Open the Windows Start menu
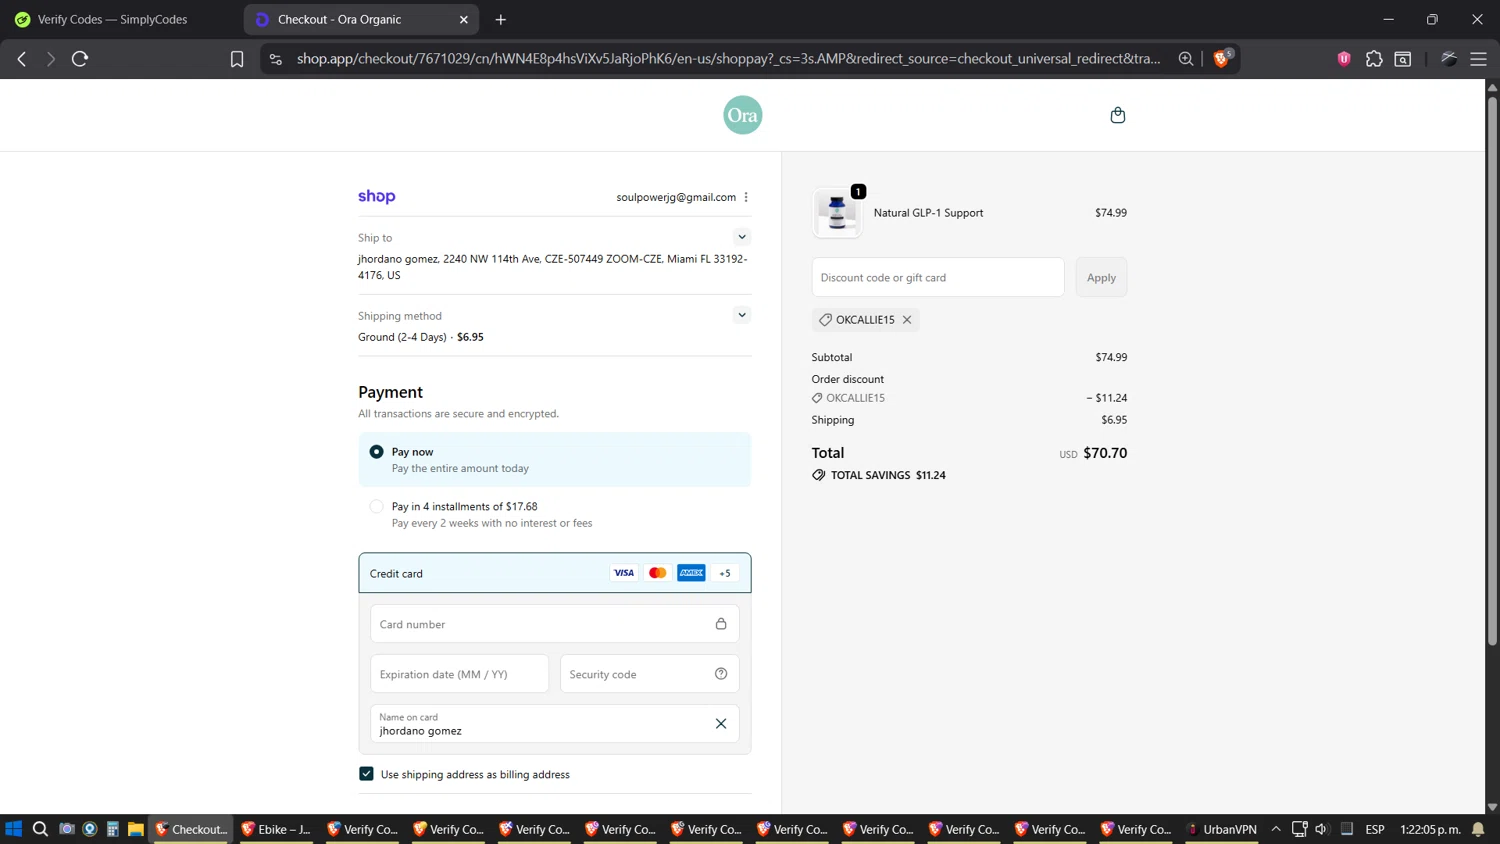This screenshot has height=844, width=1500. [14, 829]
